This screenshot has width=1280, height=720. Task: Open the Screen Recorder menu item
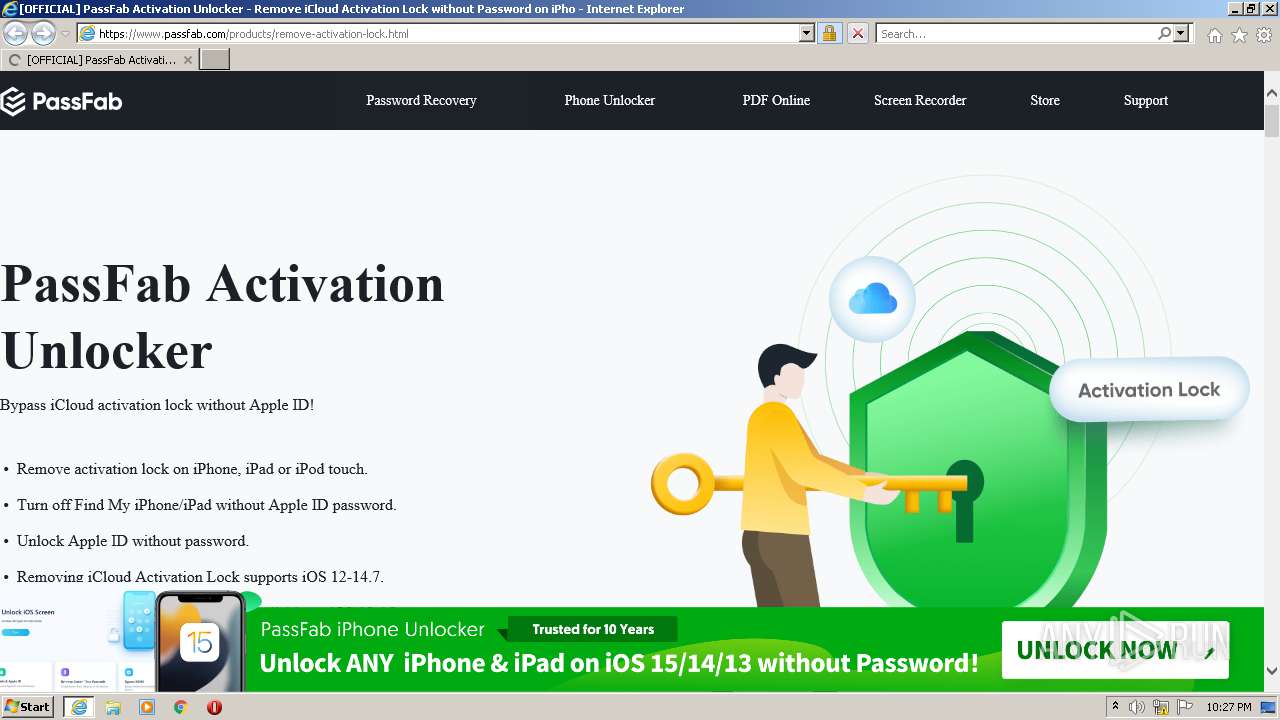pyautogui.click(x=920, y=101)
